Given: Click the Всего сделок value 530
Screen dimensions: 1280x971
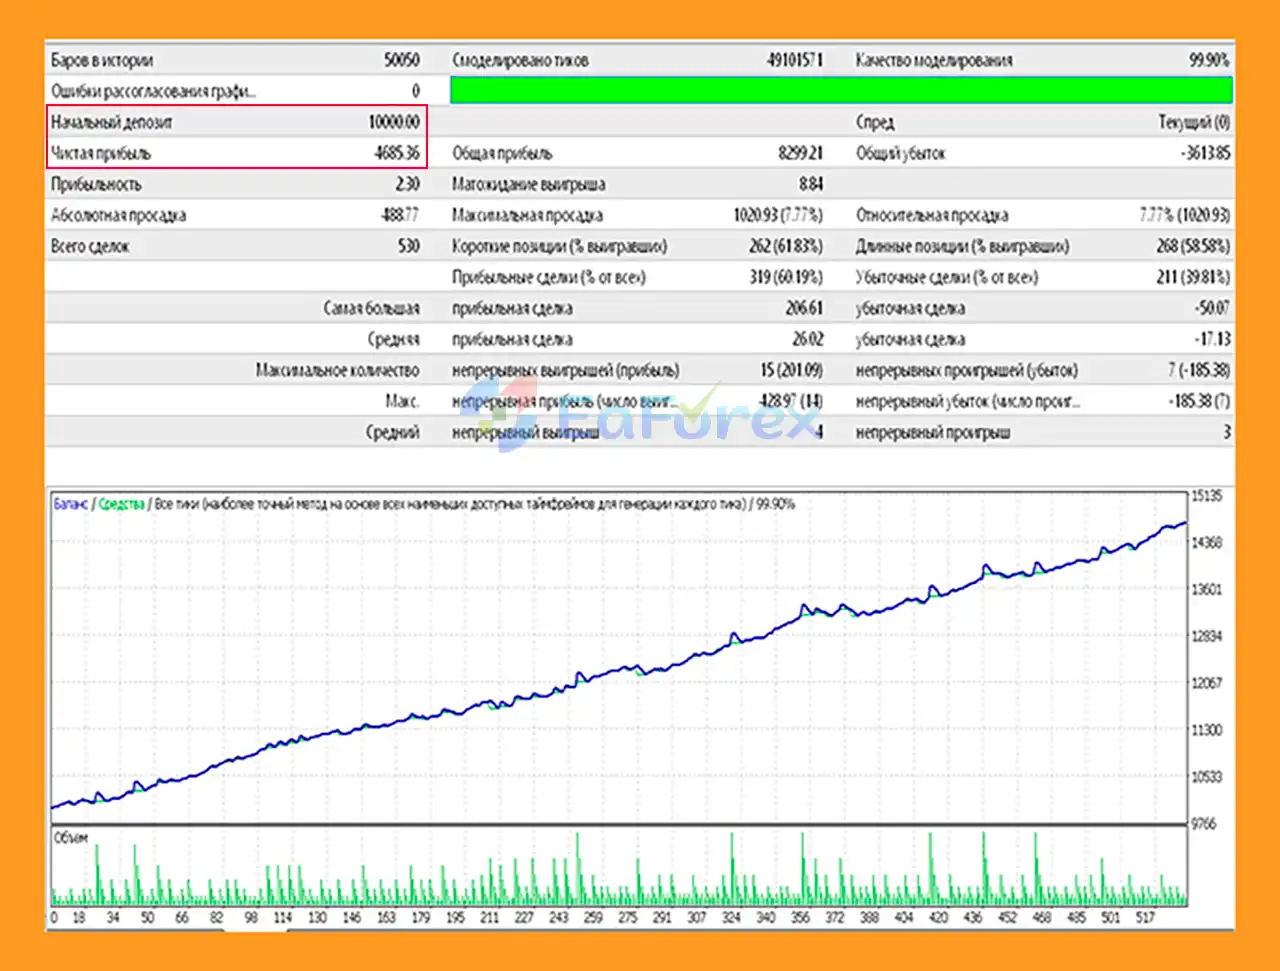Looking at the screenshot, I should click(408, 246).
